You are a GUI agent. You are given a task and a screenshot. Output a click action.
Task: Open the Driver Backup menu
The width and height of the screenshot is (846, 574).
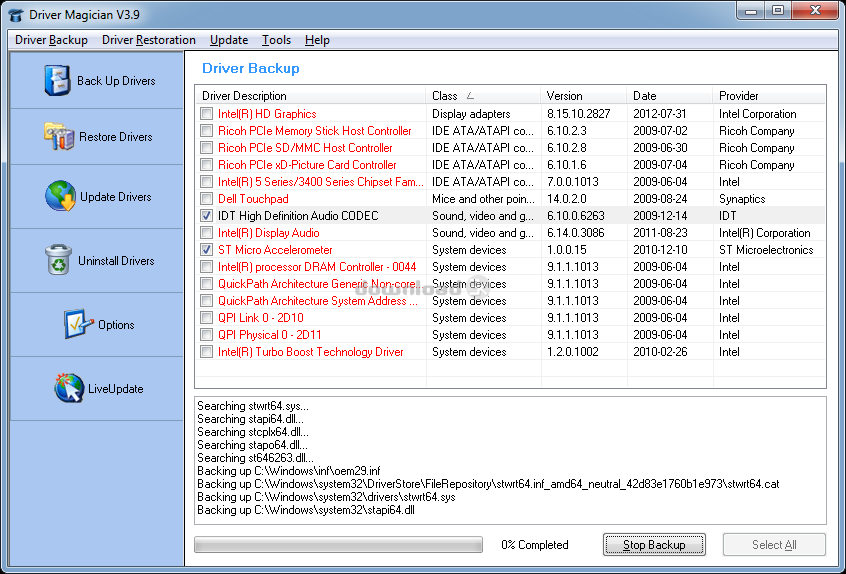(x=51, y=40)
